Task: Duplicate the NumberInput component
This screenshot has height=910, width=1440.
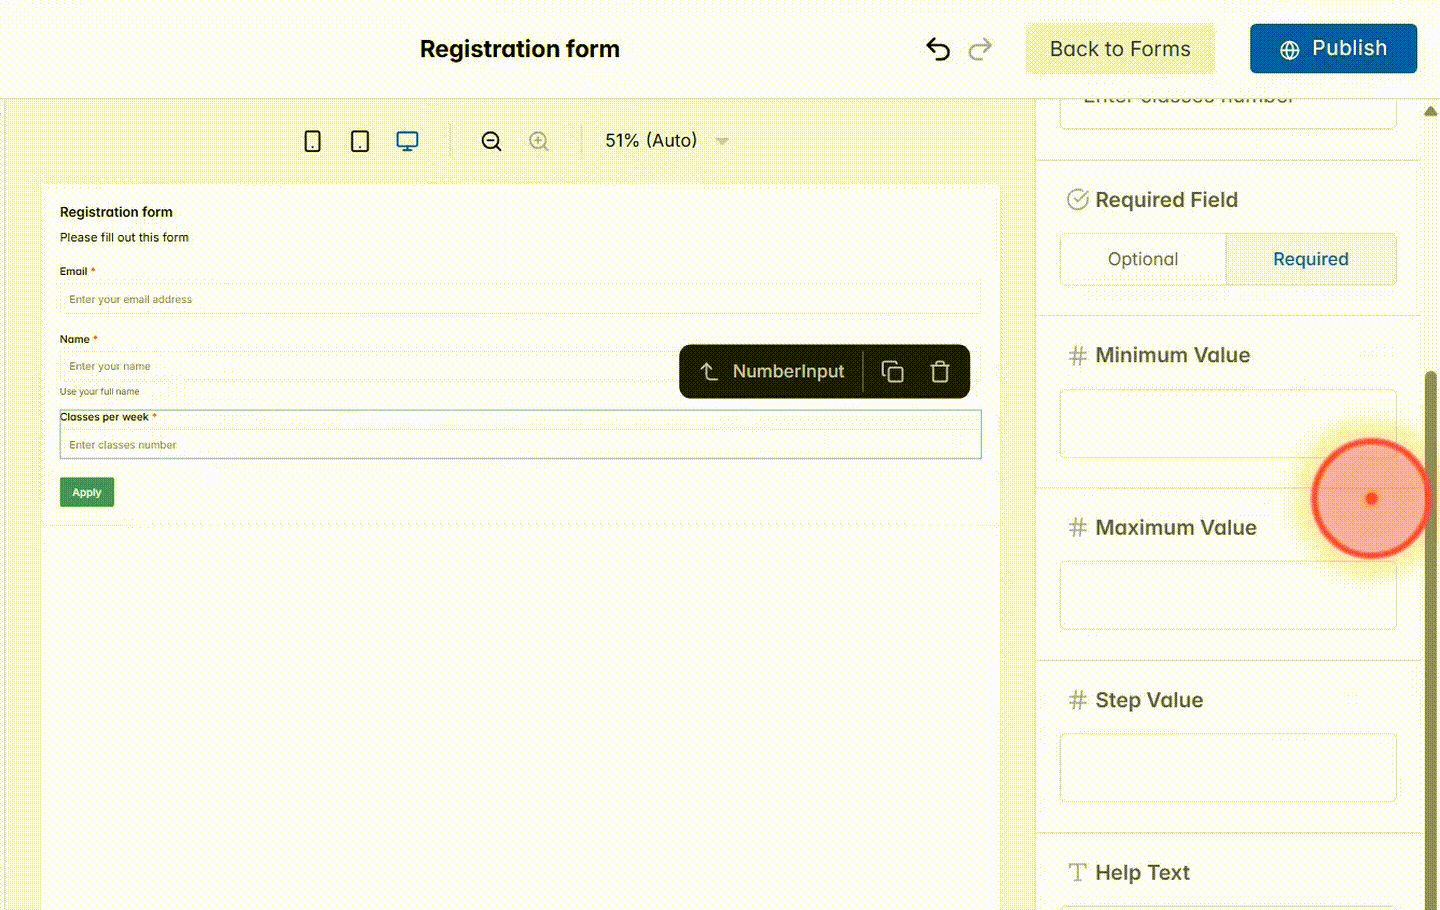Action: point(892,371)
